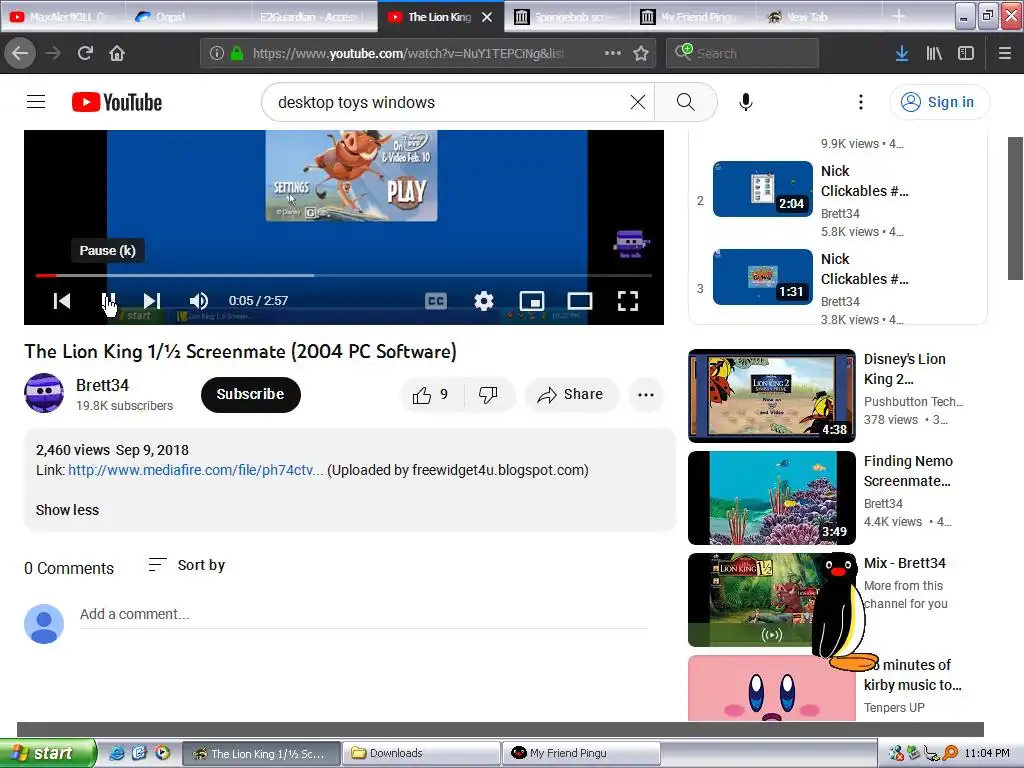Viewport: 1024px width, 768px height.
Task: Open the Firefox library icon
Action: click(x=934, y=53)
